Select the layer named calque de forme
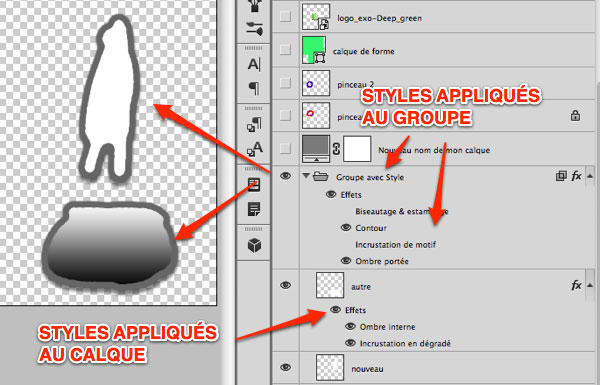Image resolution: width=600 pixels, height=385 pixels. tap(364, 51)
